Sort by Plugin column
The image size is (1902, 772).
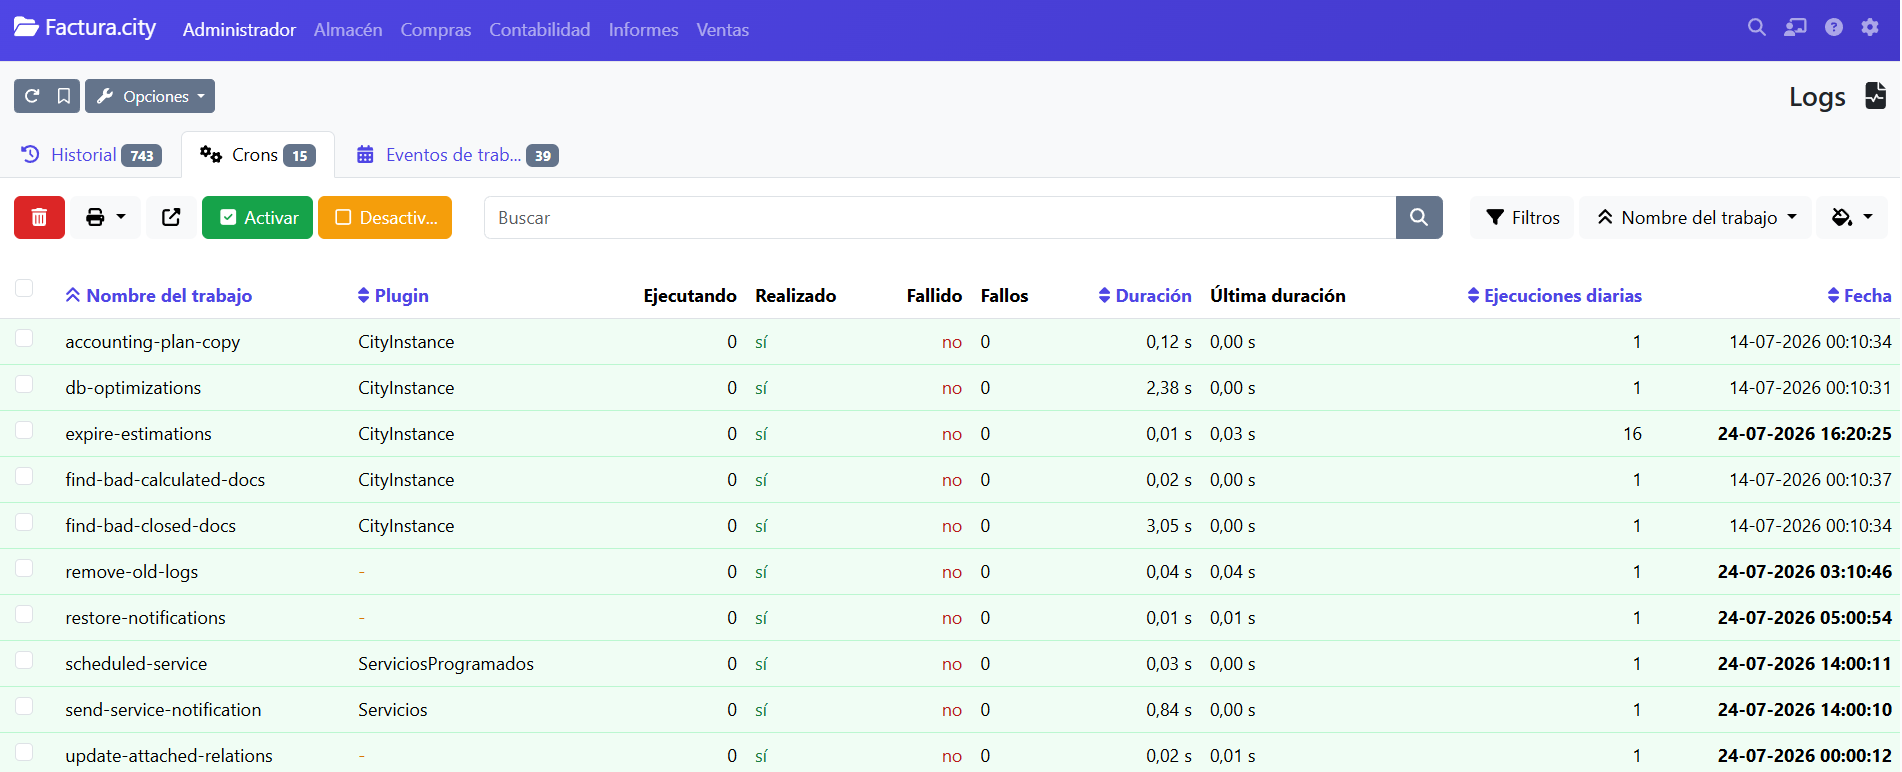pyautogui.click(x=393, y=295)
